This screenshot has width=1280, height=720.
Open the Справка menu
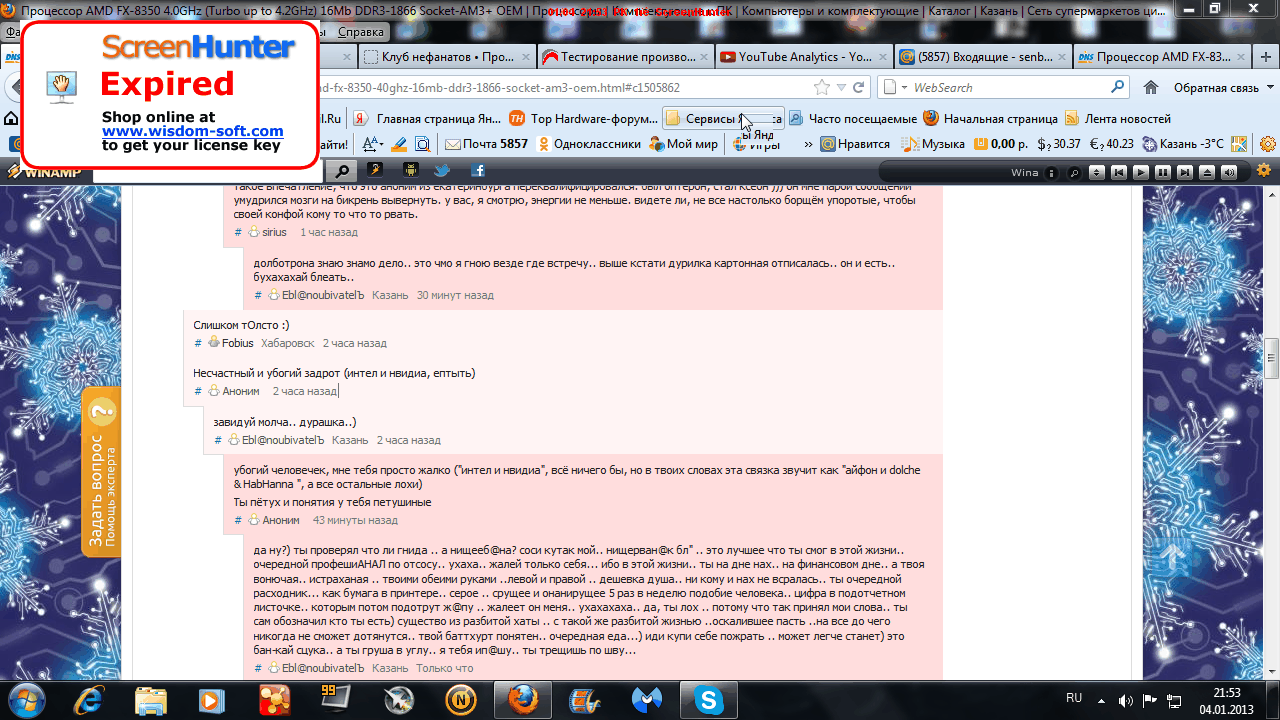361,32
